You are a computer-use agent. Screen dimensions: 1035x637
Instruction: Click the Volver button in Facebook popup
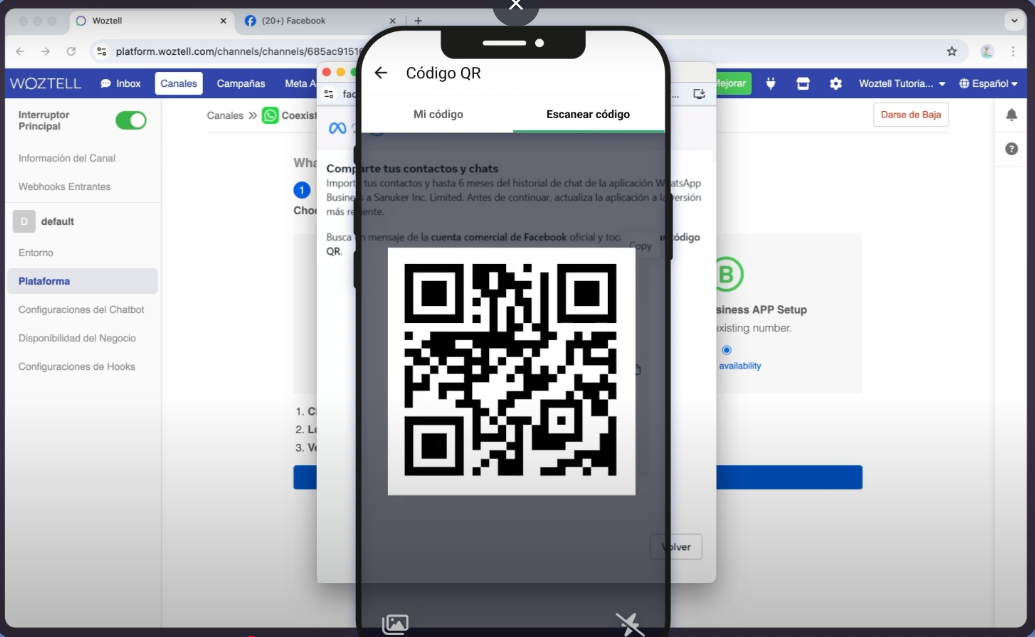coord(676,547)
